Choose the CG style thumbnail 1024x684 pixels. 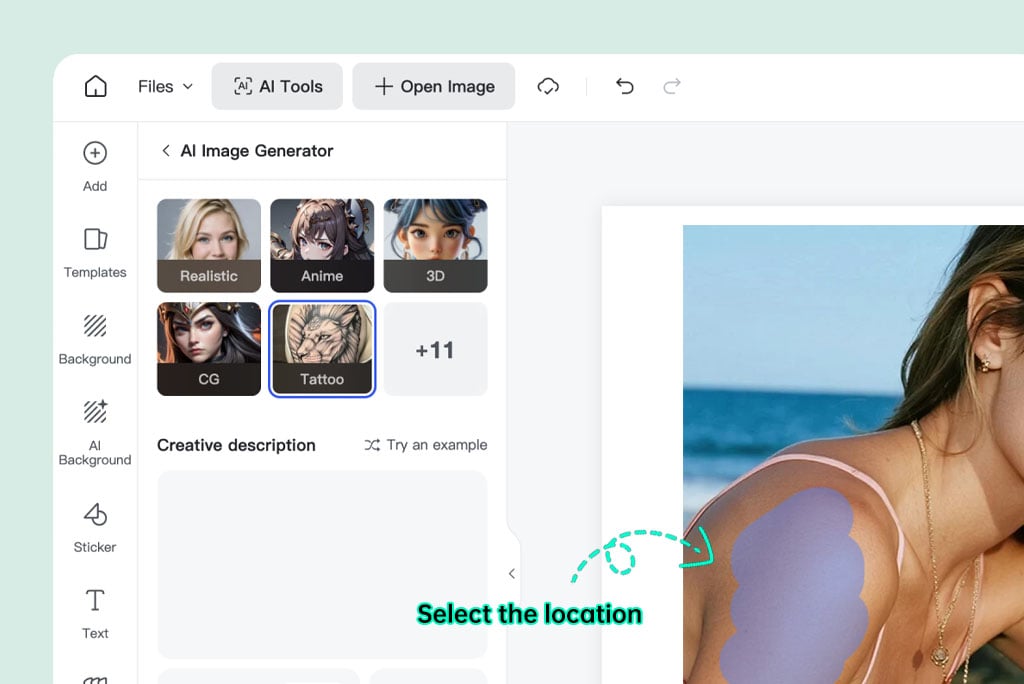[x=209, y=349]
